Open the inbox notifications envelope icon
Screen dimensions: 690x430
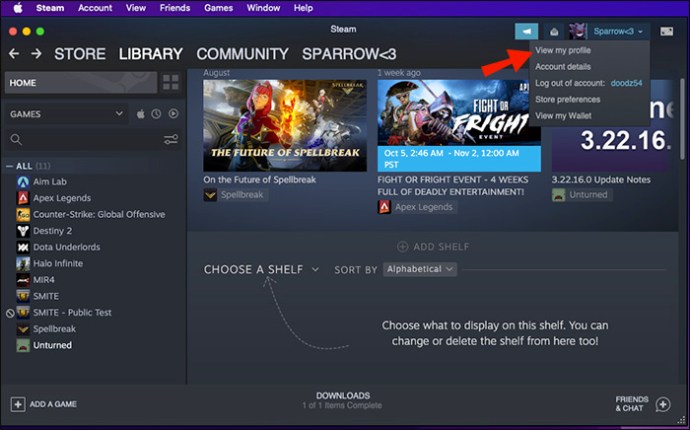554,31
